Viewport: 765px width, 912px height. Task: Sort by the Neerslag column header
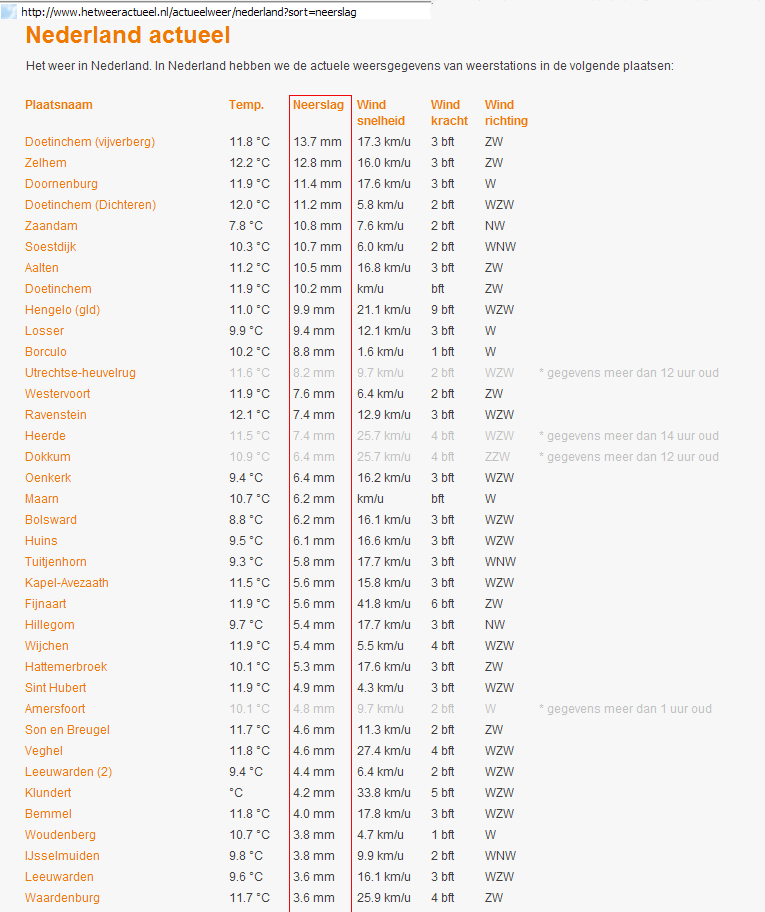click(x=318, y=105)
